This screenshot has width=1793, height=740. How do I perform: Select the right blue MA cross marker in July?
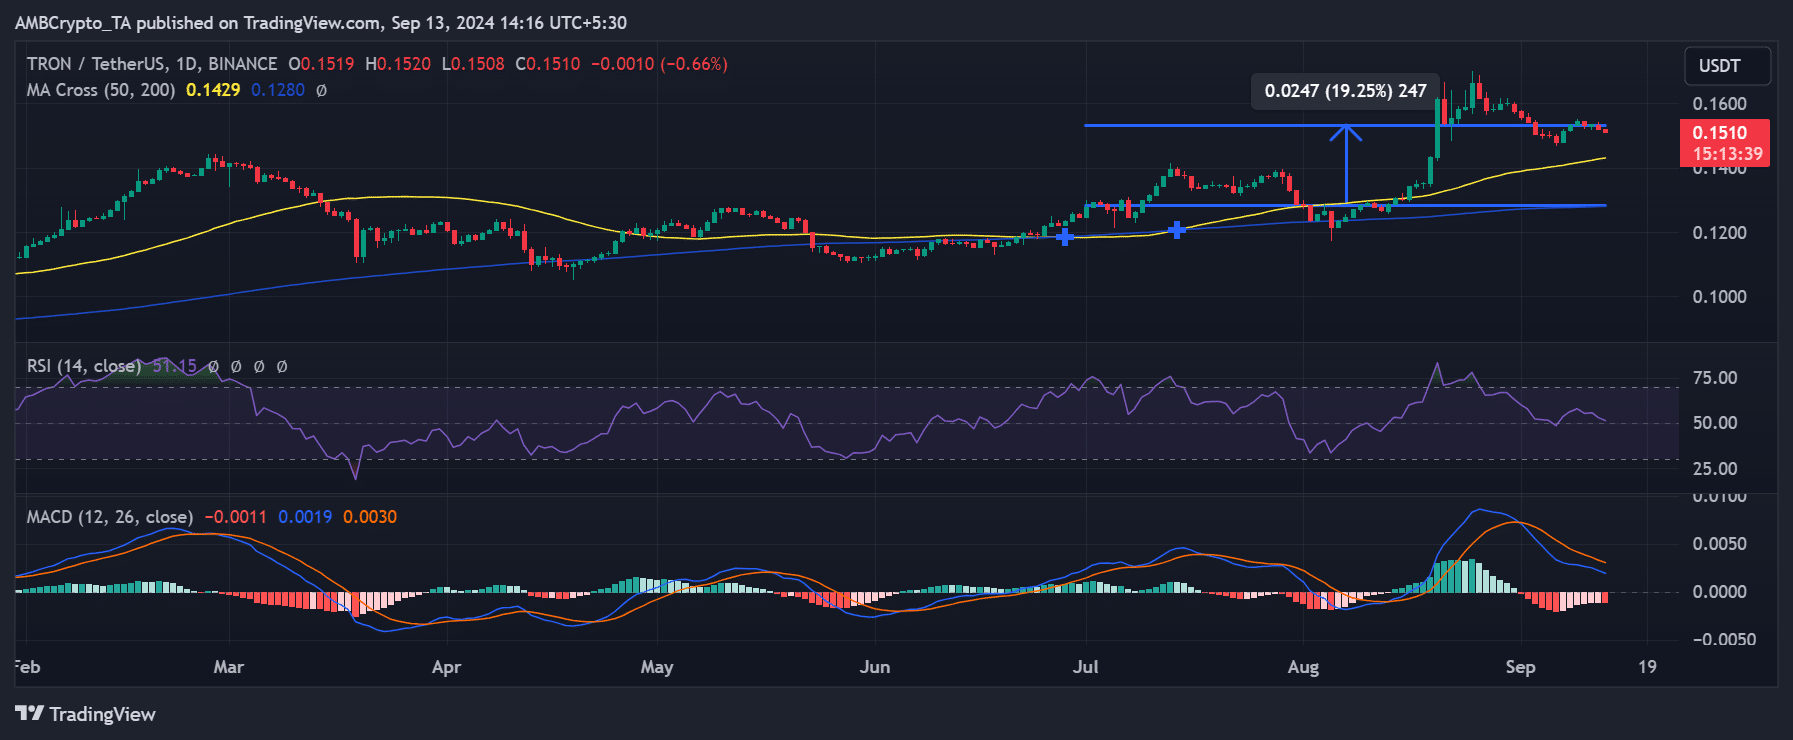[x=1177, y=230]
